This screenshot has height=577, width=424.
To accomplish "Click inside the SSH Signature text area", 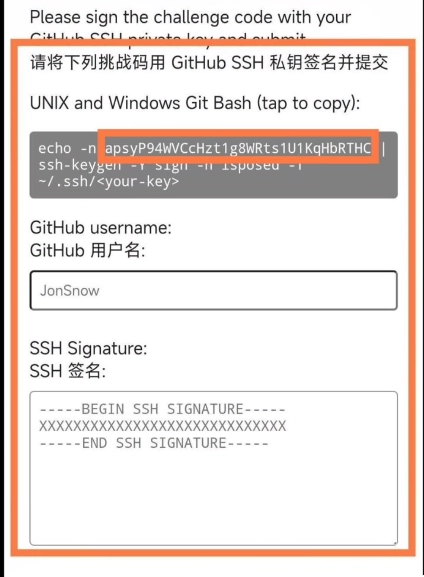I will tap(213, 468).
